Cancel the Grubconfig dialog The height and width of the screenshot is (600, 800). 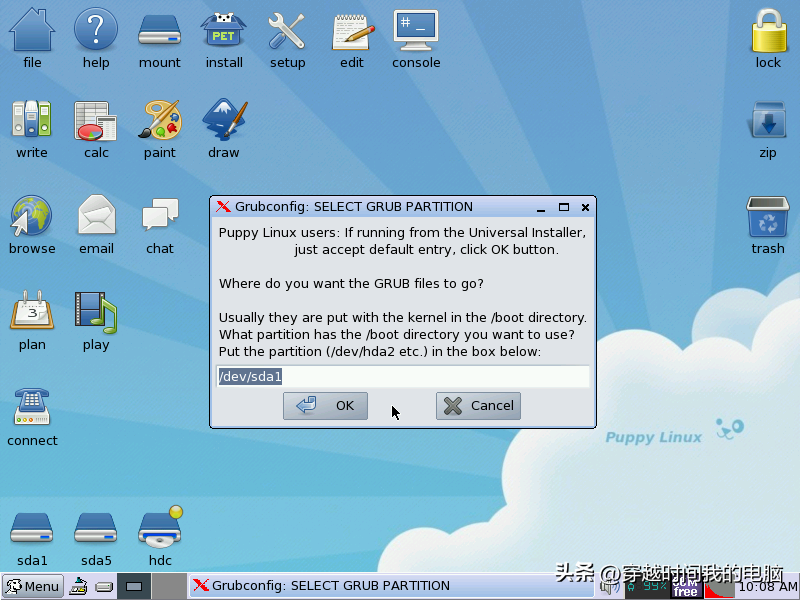[x=478, y=406]
